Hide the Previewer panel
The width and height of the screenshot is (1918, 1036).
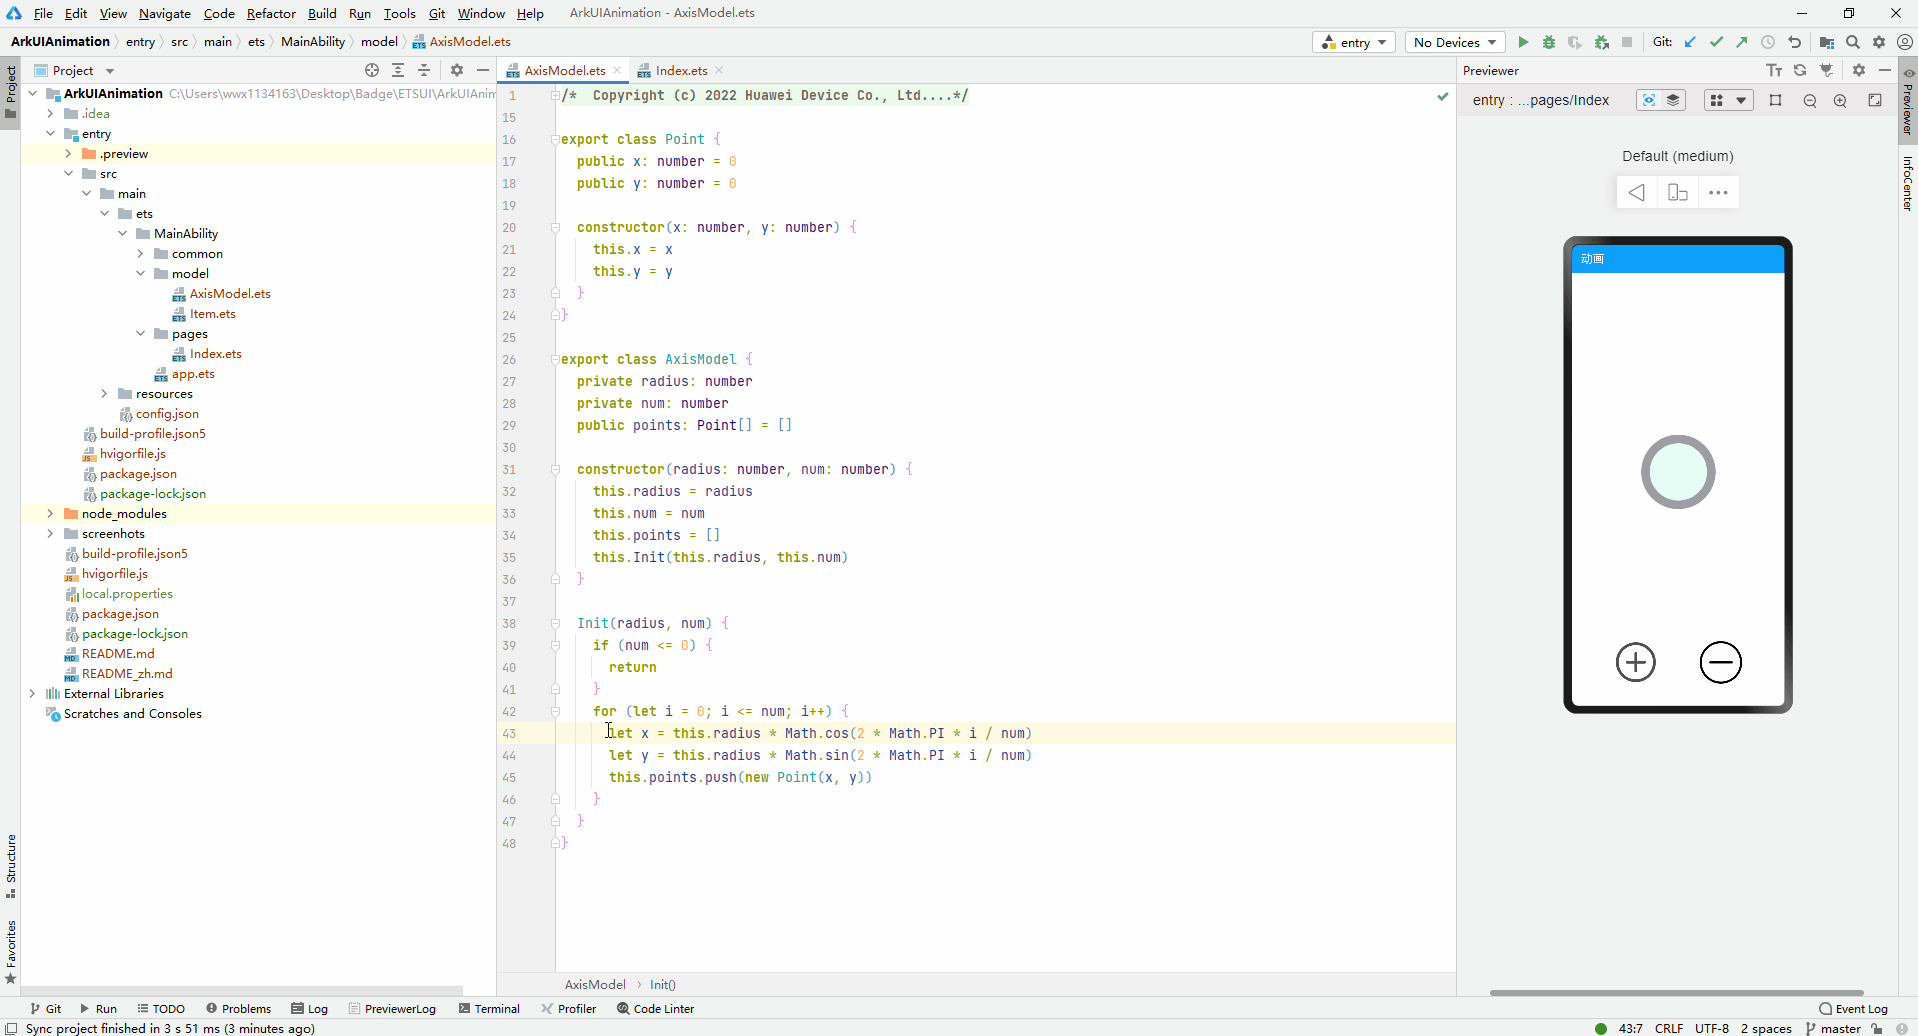1885,70
